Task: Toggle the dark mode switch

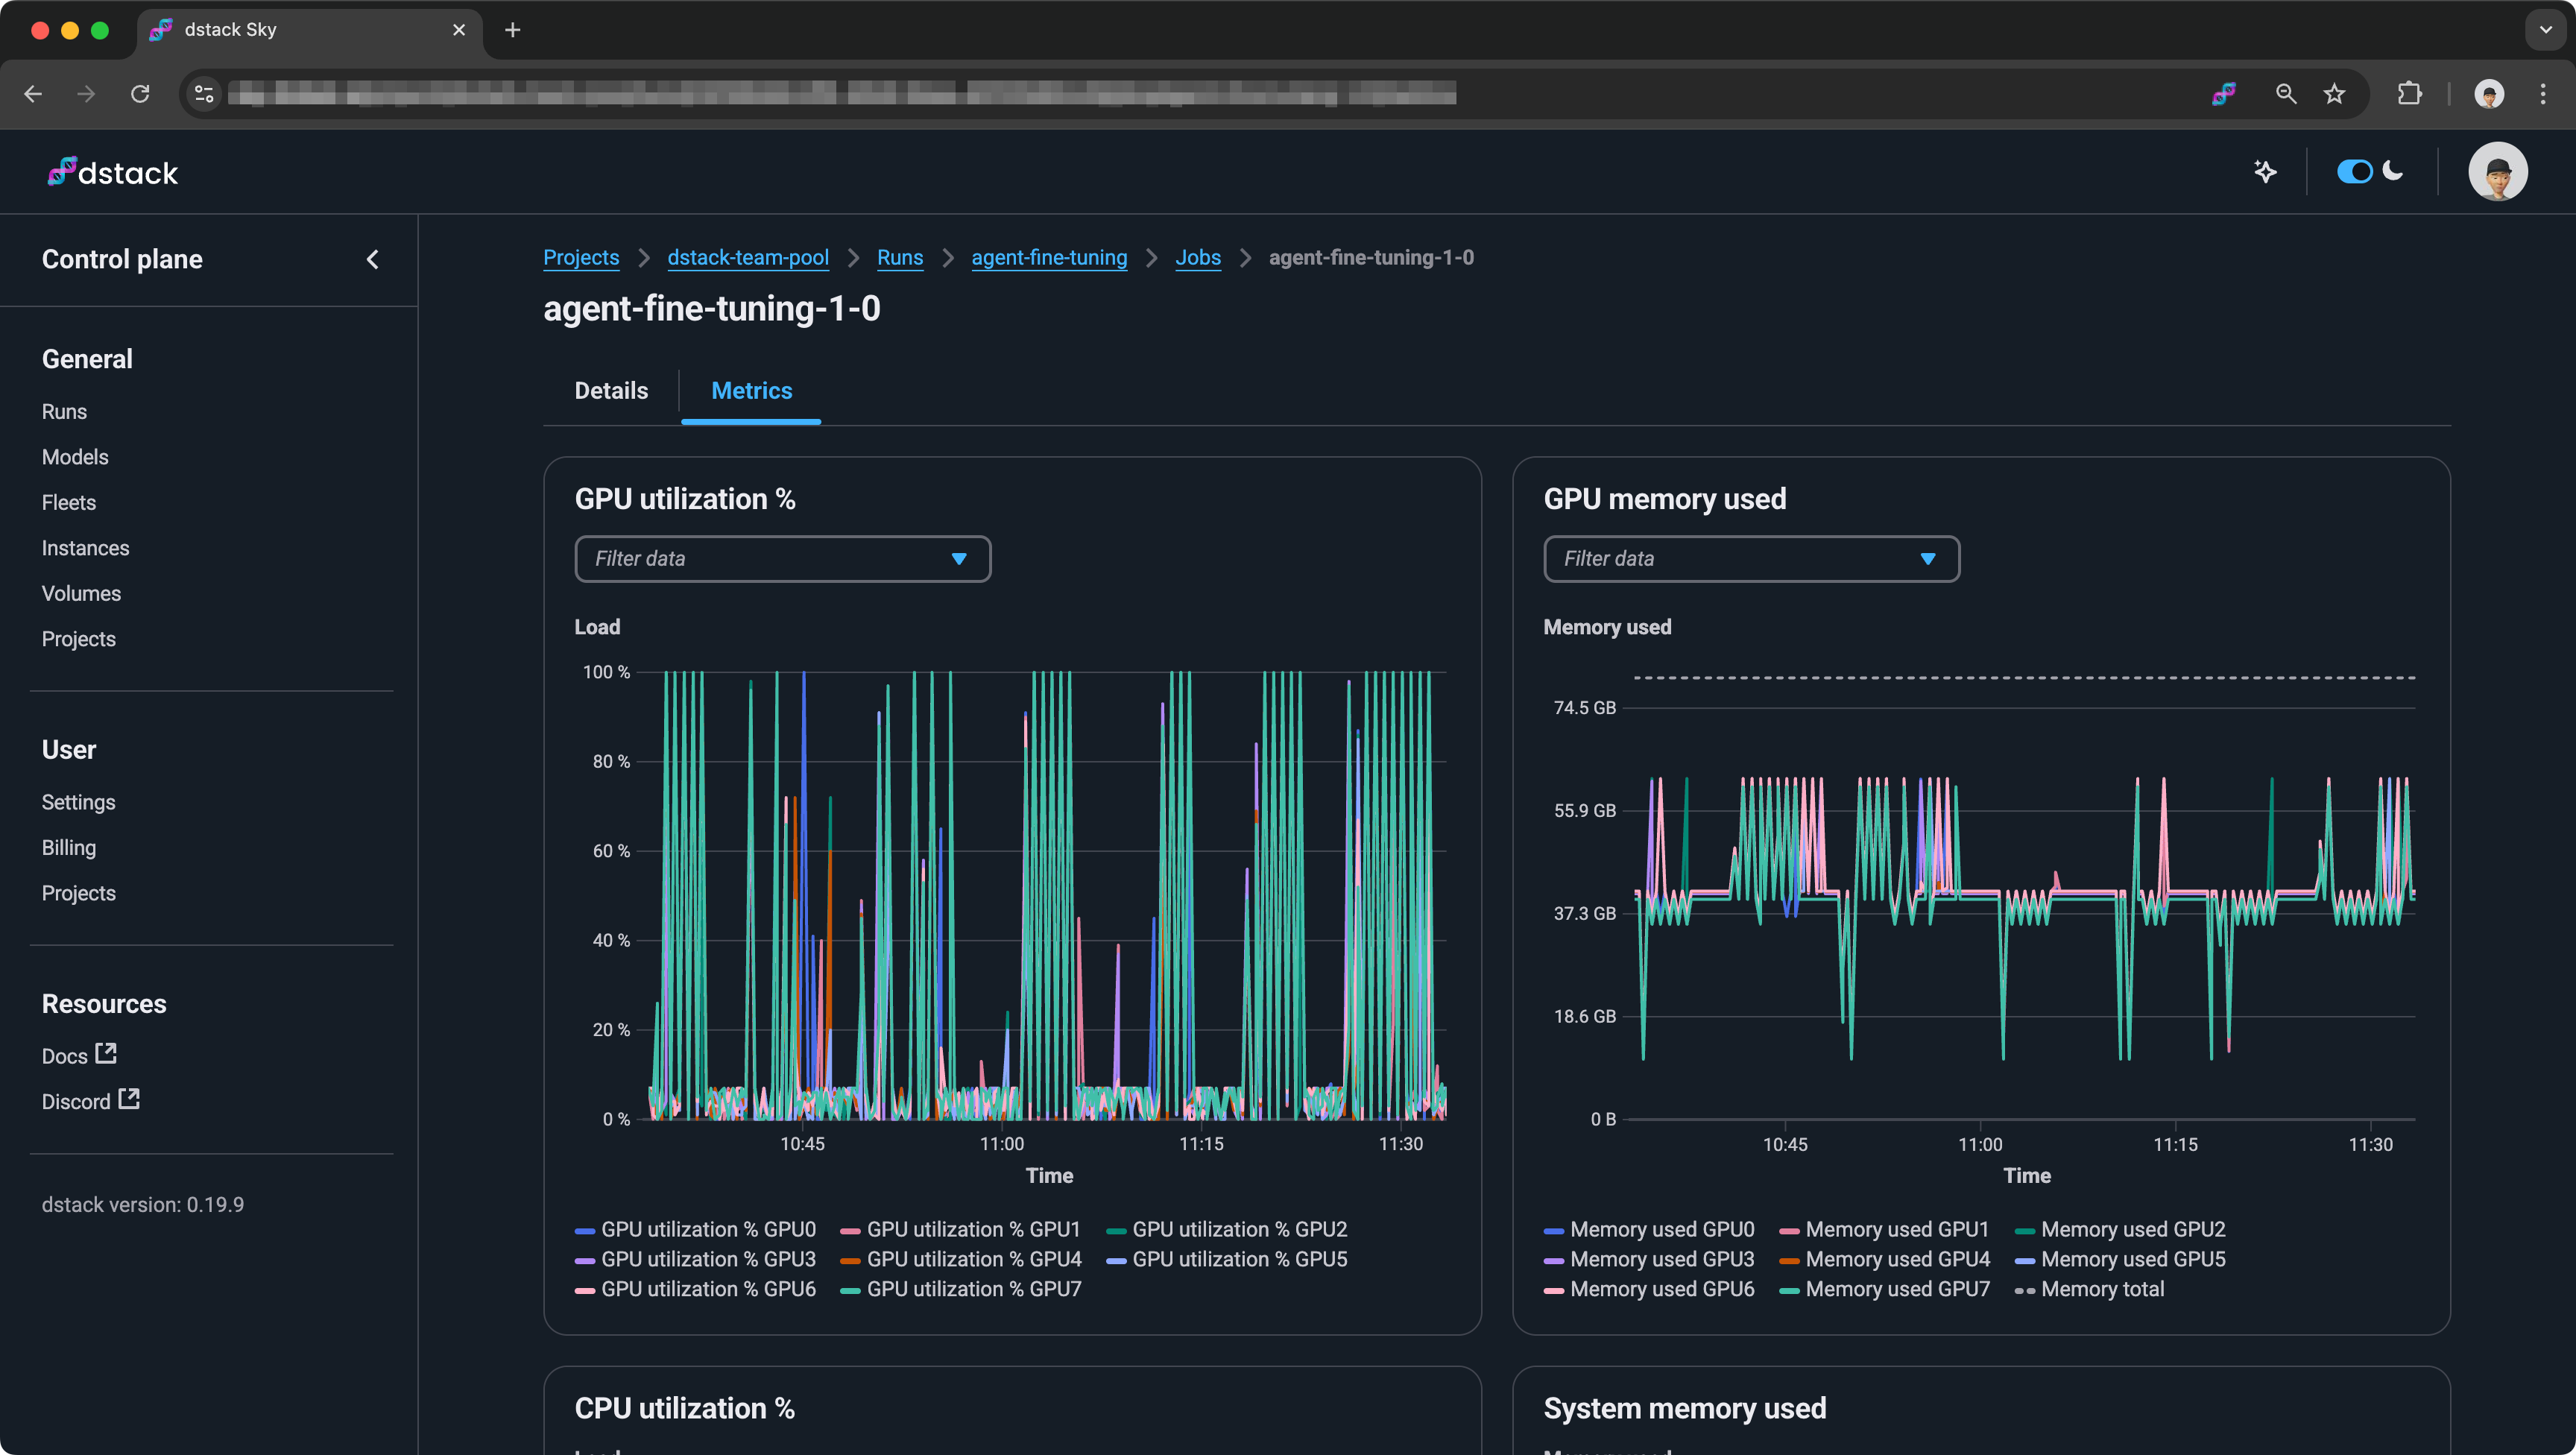Action: pos(2354,172)
